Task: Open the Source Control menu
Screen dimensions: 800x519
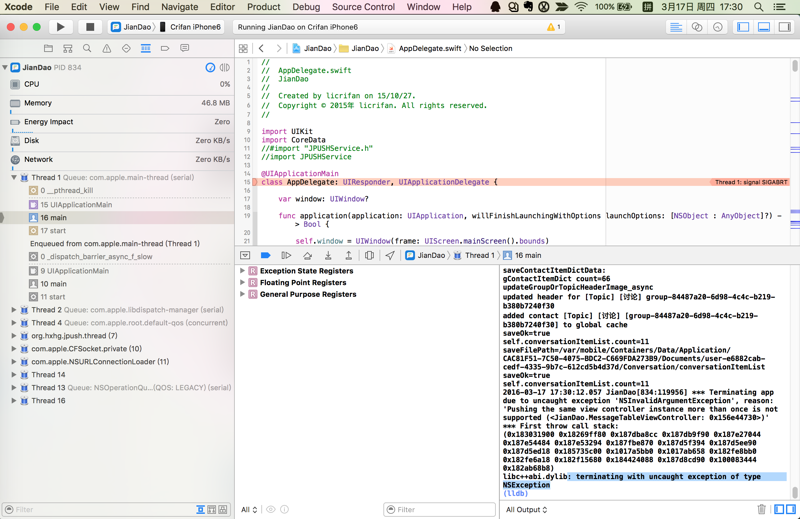Action: pyautogui.click(x=363, y=7)
